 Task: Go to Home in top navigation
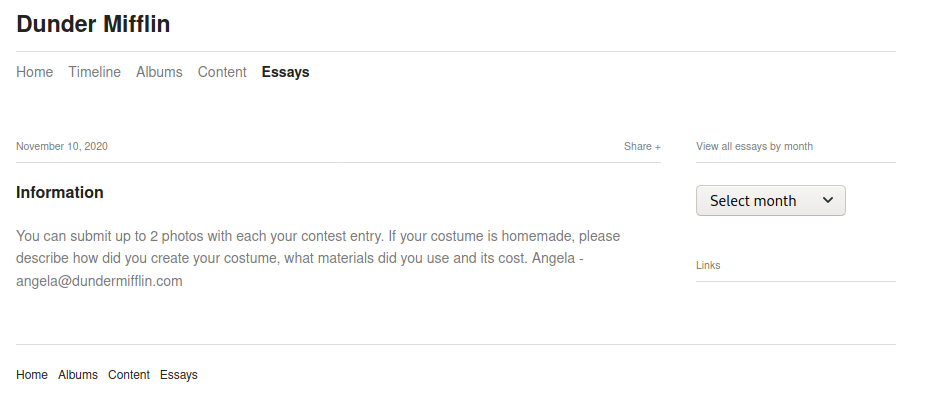tap(34, 72)
